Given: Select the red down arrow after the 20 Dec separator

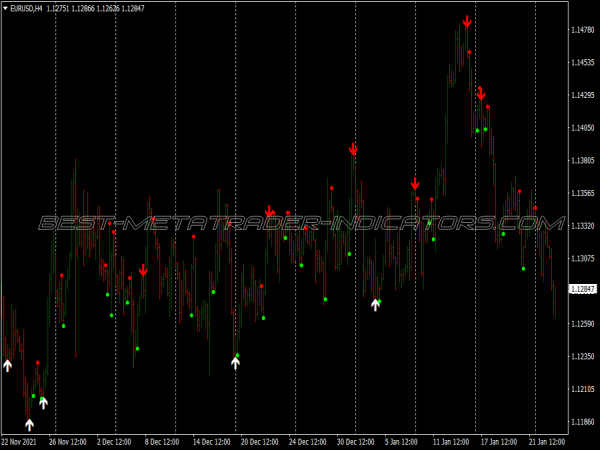Looking at the screenshot, I should point(269,212).
